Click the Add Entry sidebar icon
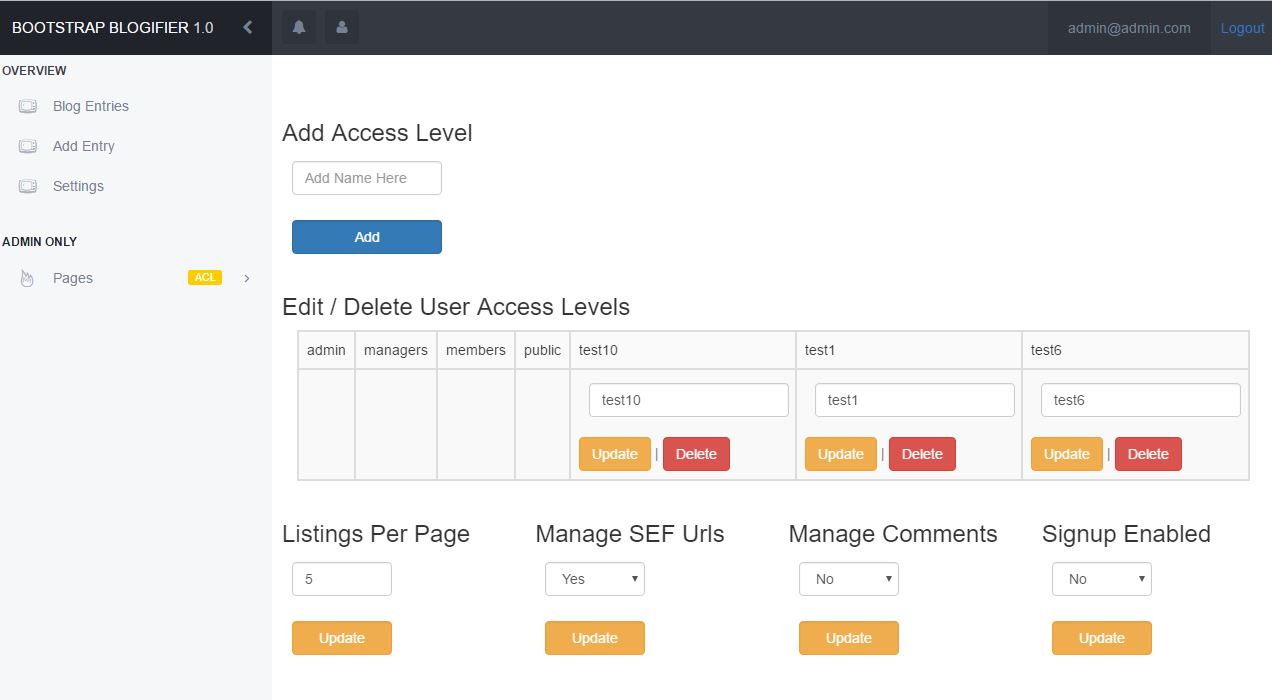Image resolution: width=1272 pixels, height=700 pixels. 28,146
